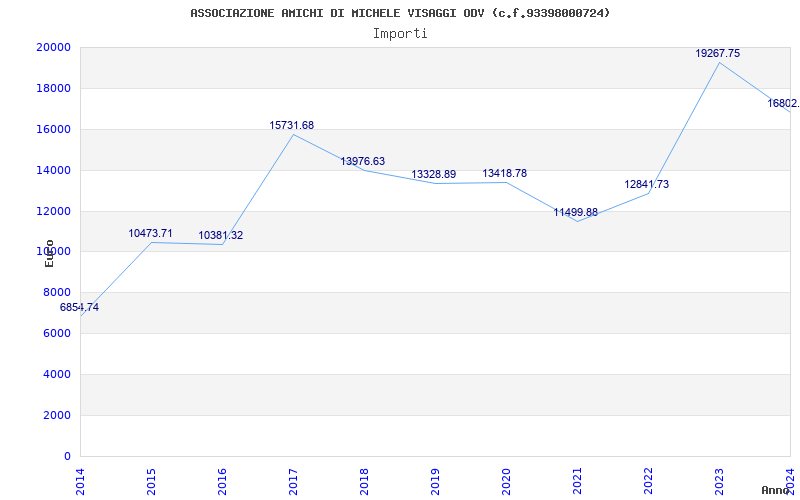Click the Anno x-axis title
Viewport: 800px width, 500px height.
tap(775, 490)
